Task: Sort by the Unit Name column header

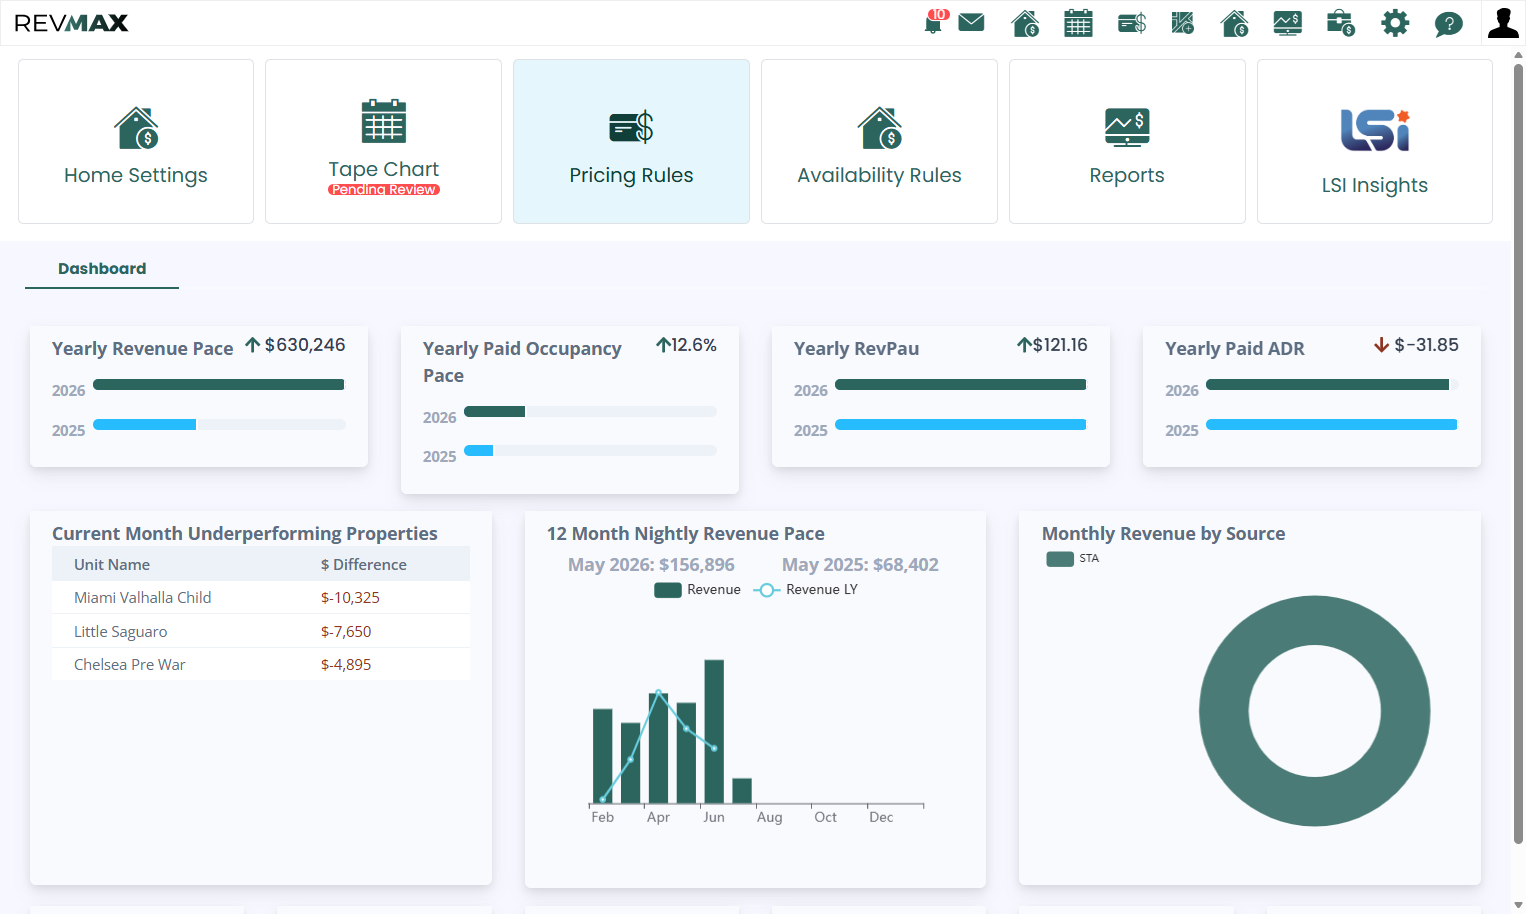Action: (x=112, y=565)
